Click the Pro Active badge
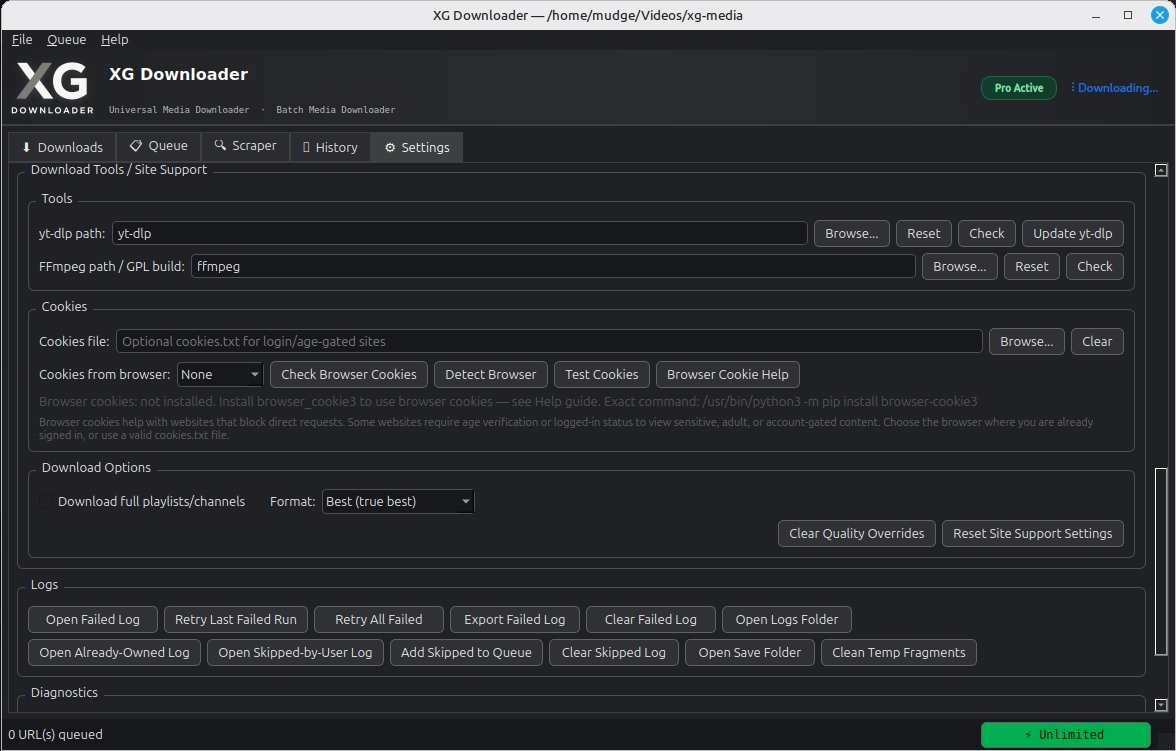 pyautogui.click(x=1018, y=88)
